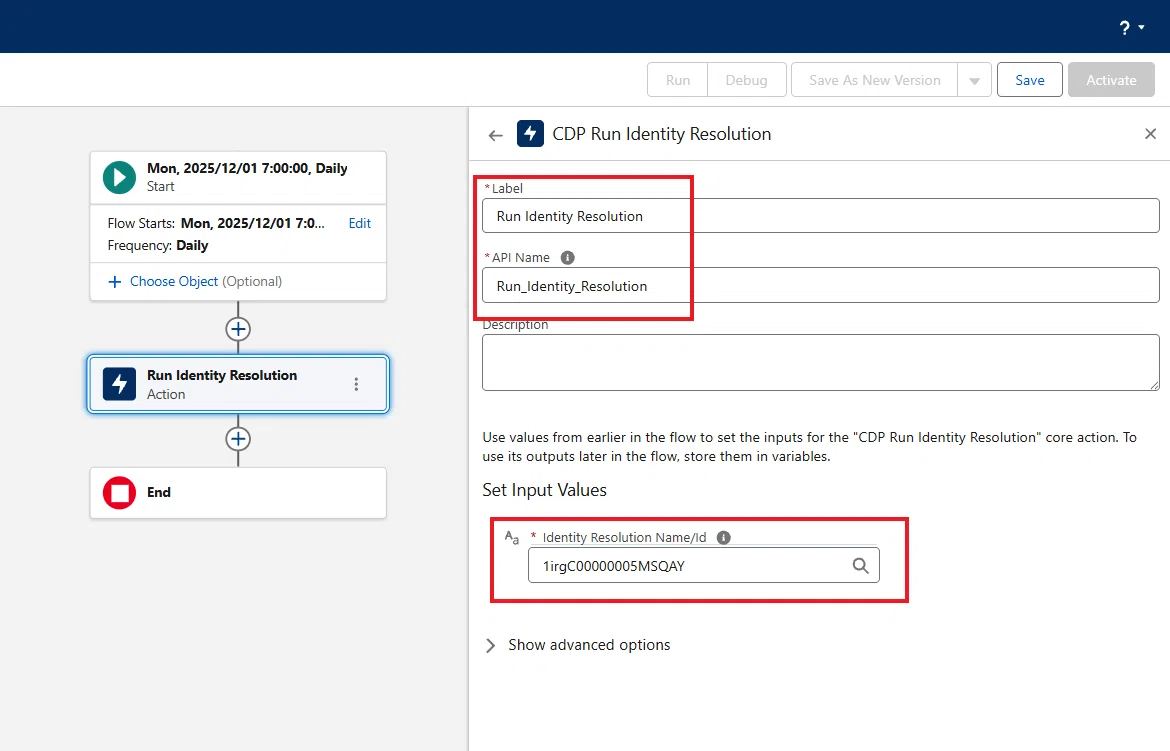
Task: Expand Show advanced options
Action: click(577, 645)
